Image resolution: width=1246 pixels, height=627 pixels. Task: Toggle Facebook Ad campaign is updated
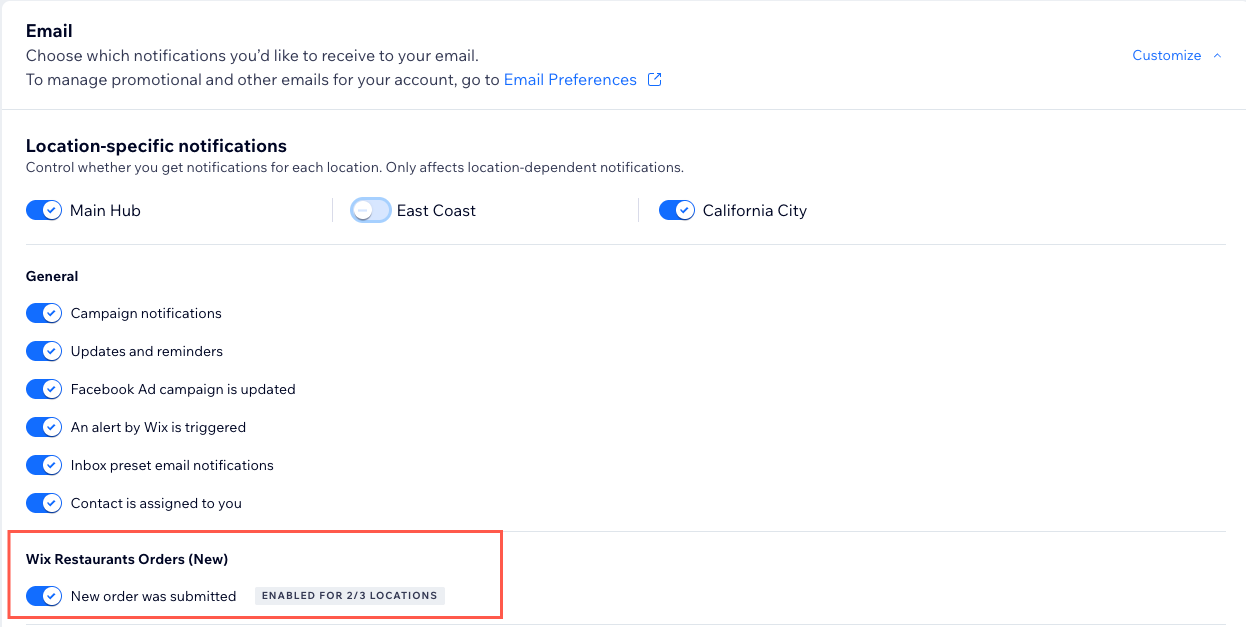[44, 390]
